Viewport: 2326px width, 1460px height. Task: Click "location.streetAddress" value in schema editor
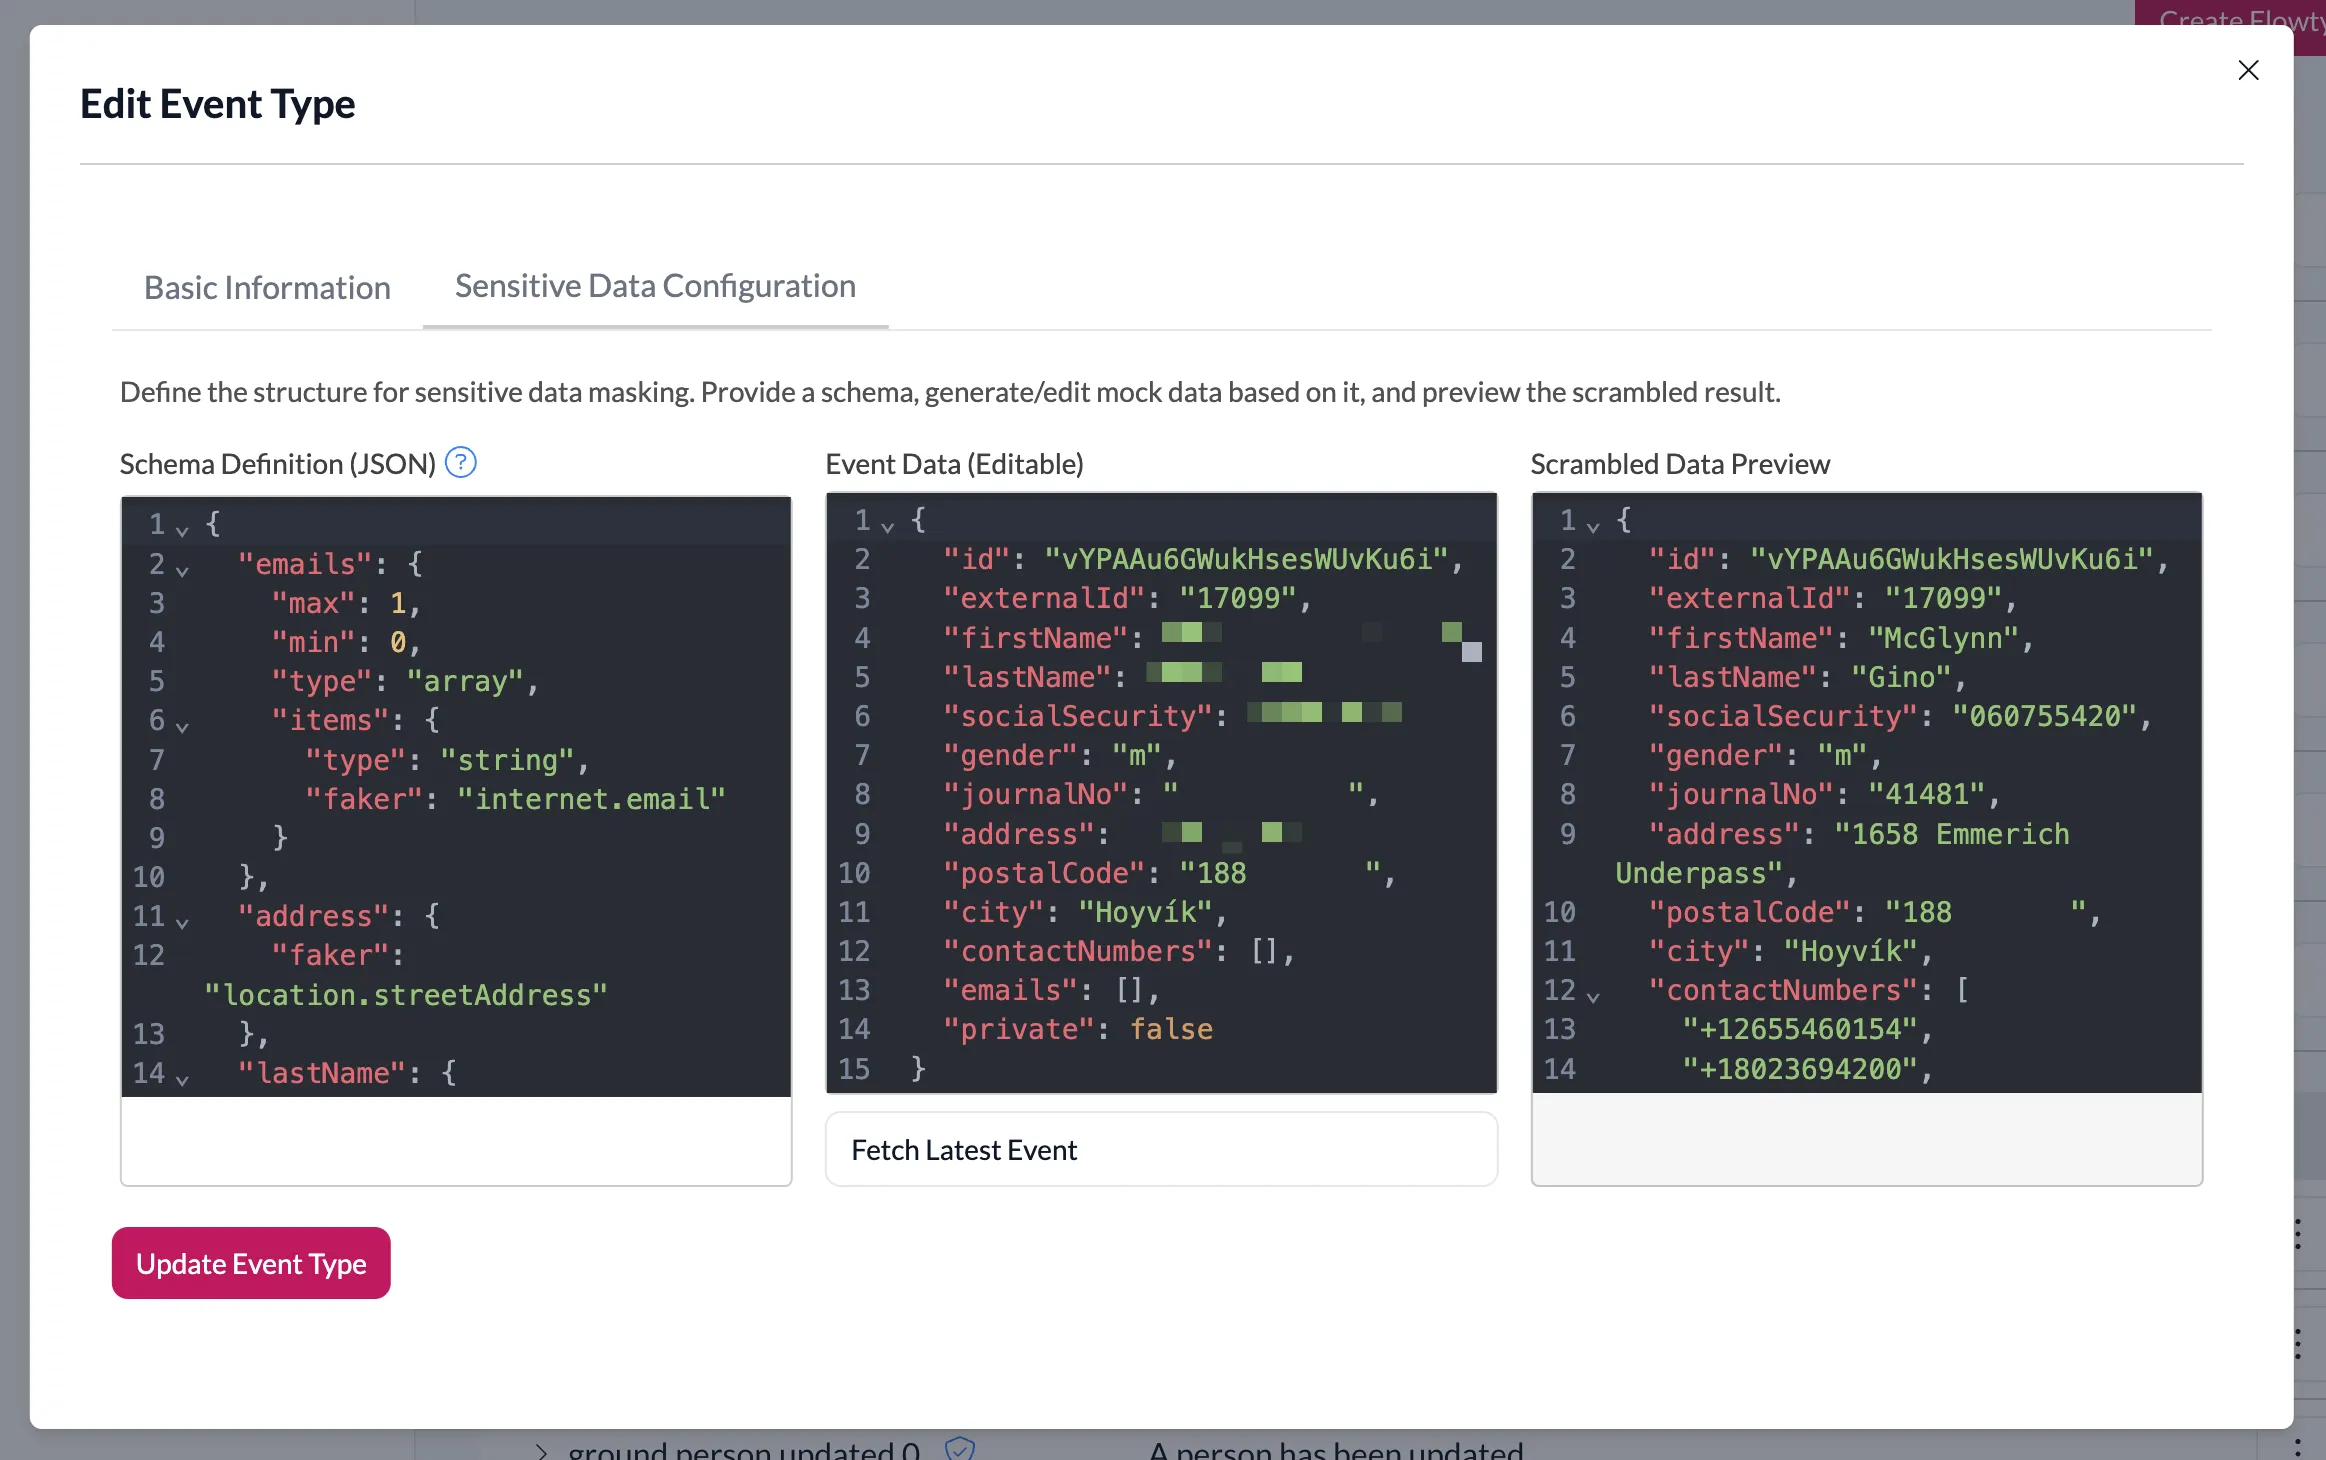click(x=406, y=995)
